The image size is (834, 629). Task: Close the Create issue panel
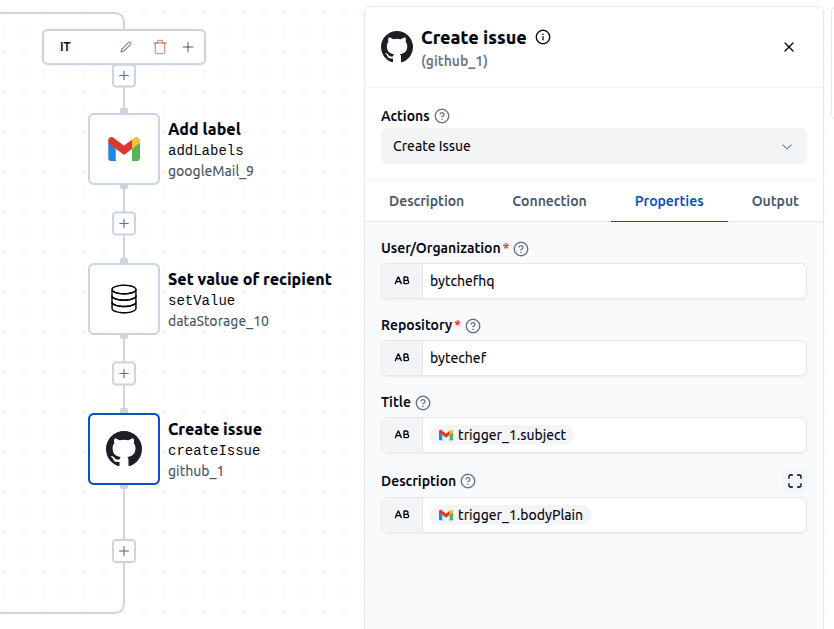788,47
